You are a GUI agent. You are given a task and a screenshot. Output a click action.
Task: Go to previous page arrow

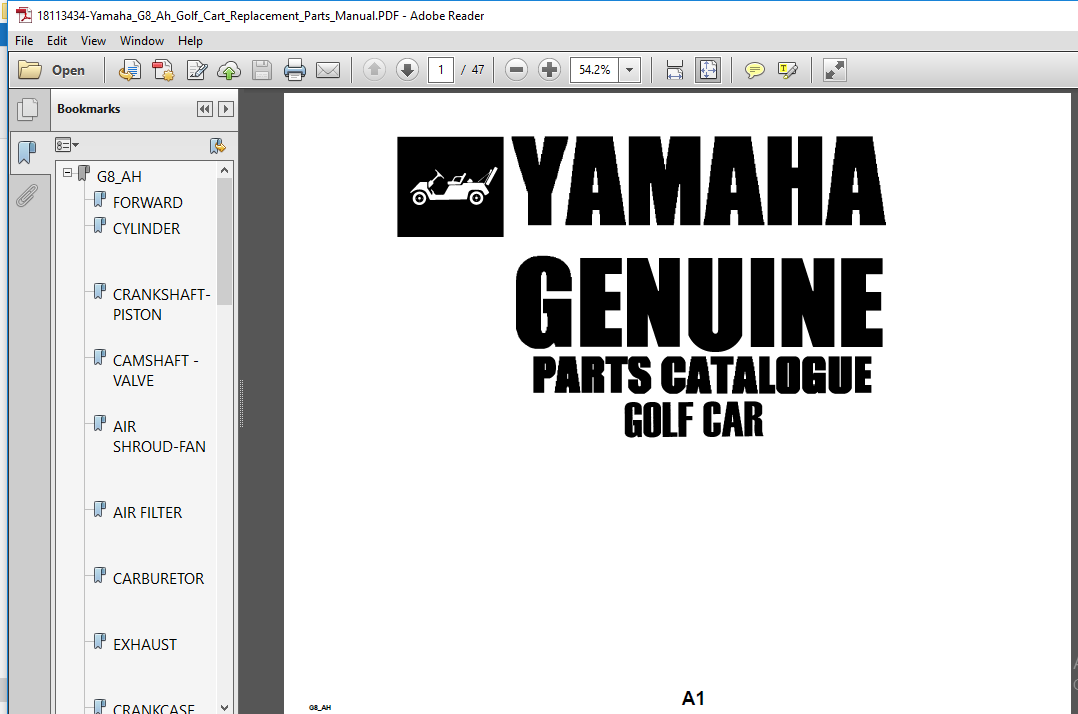click(x=374, y=69)
